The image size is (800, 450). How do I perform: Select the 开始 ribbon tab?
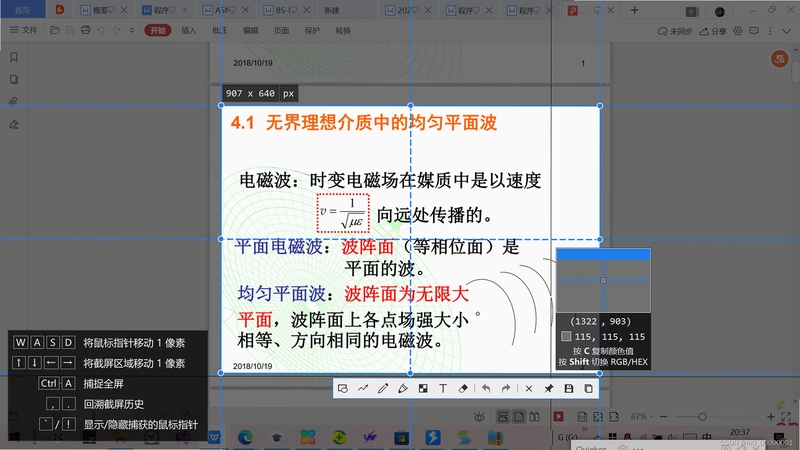(157, 31)
